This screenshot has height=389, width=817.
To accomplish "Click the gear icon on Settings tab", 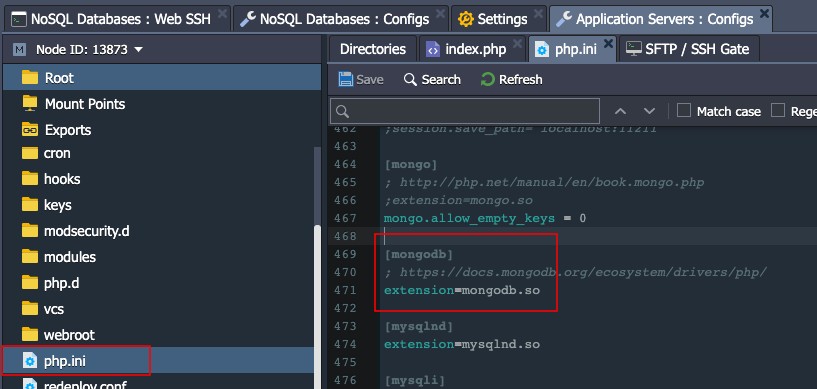I will (x=466, y=19).
